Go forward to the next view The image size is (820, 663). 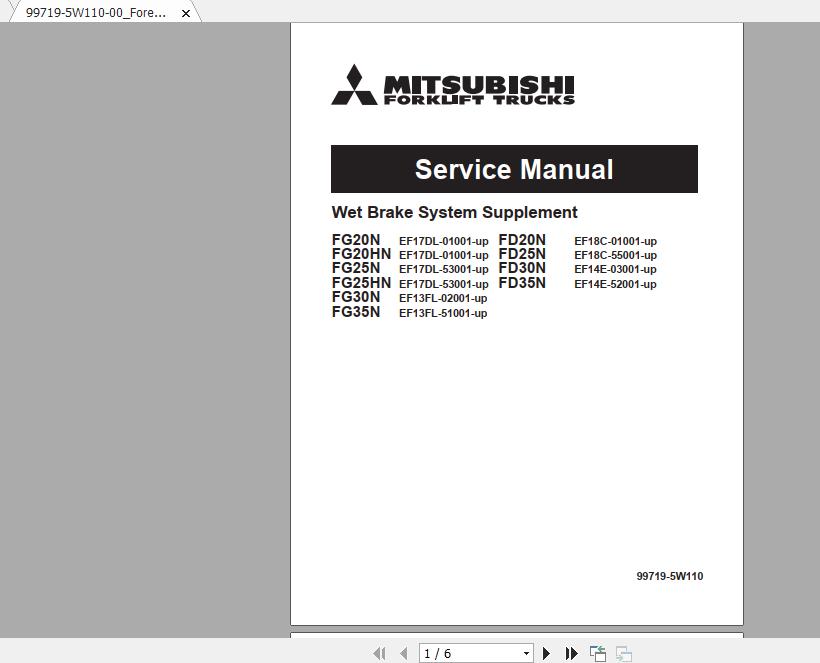623,653
